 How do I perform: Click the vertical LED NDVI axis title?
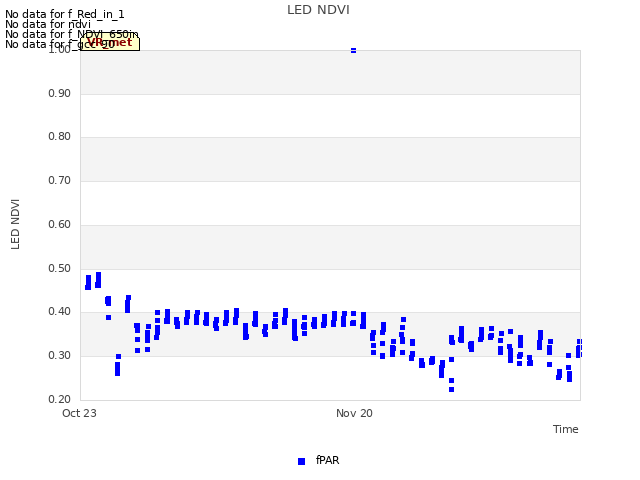click(15, 224)
